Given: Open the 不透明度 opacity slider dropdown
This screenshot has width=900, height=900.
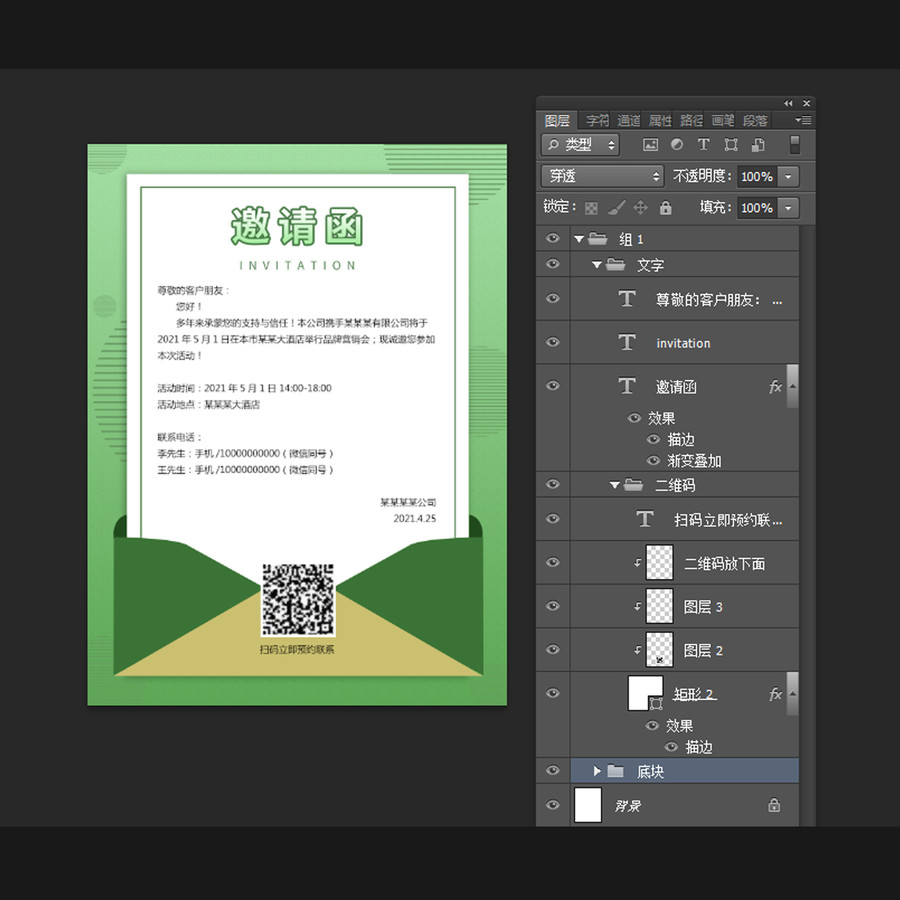Looking at the screenshot, I should tap(789, 177).
